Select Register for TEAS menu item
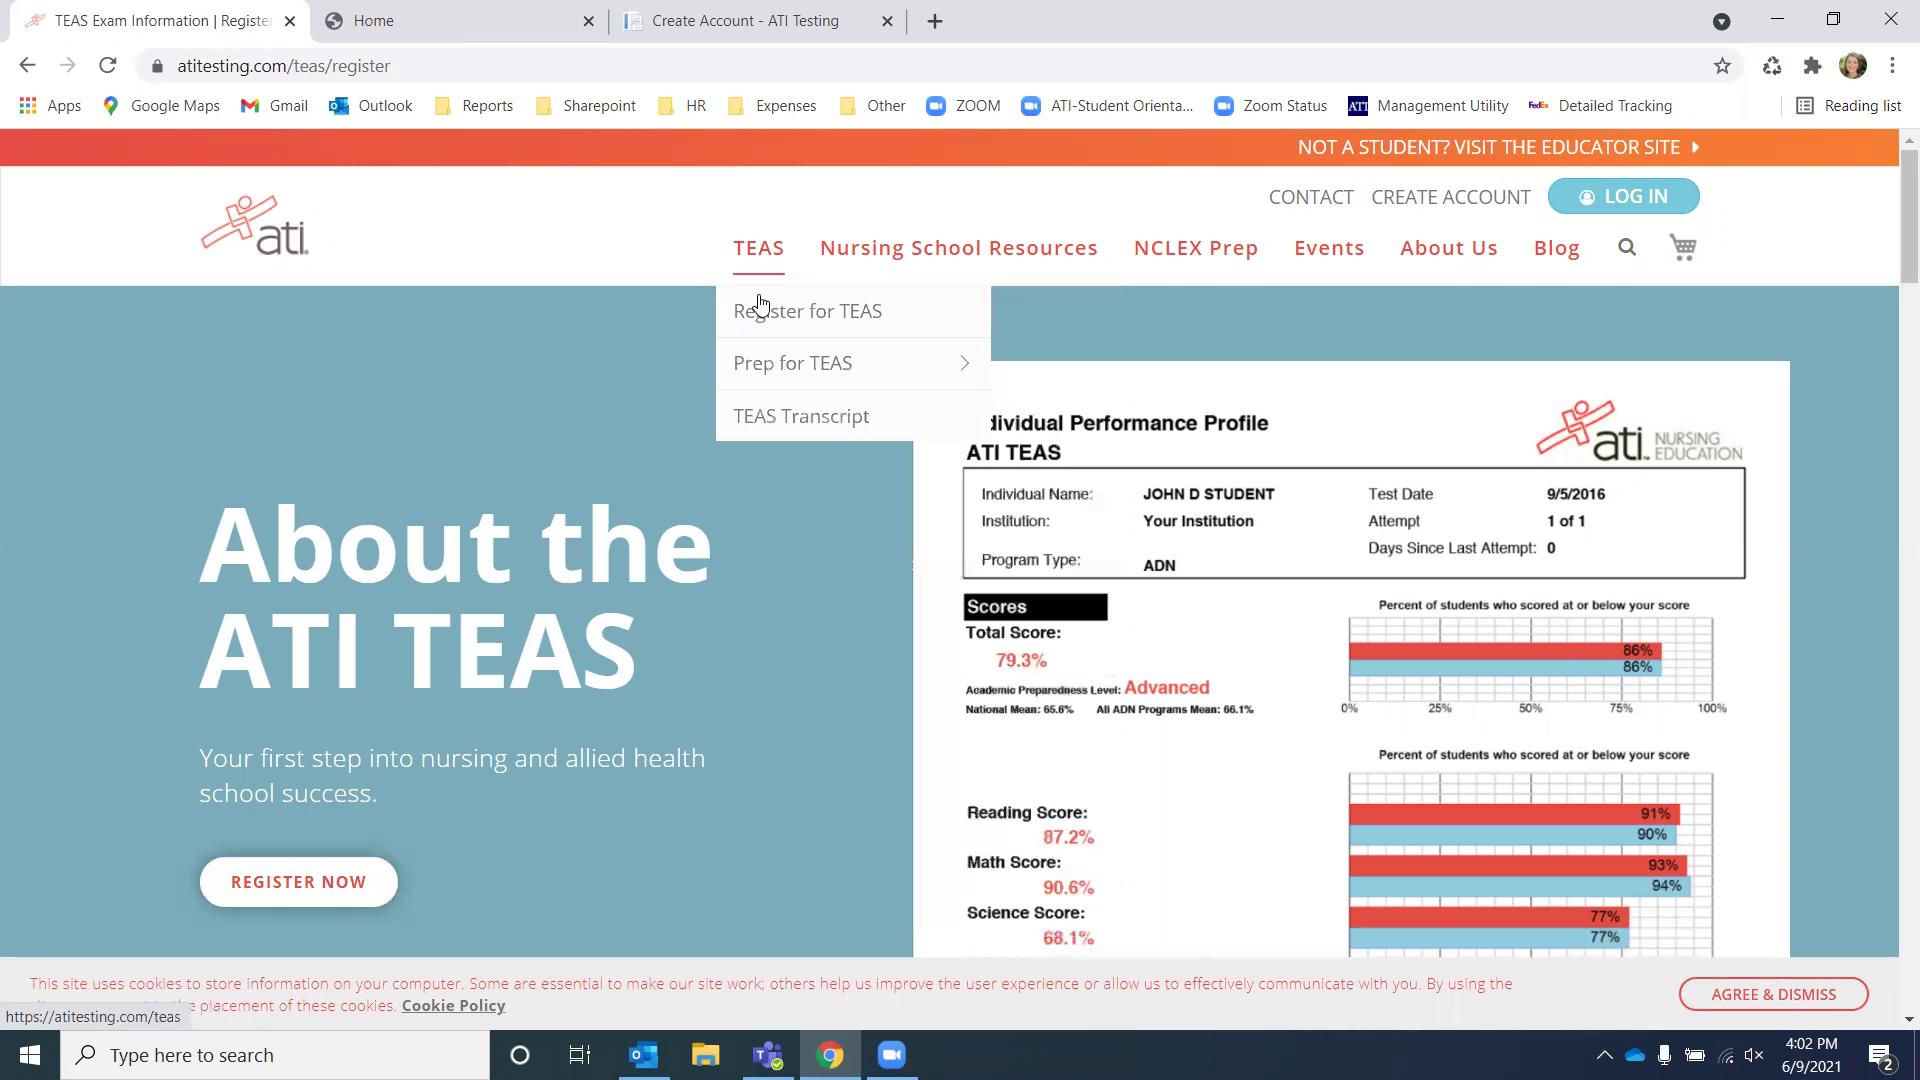 pos(807,311)
